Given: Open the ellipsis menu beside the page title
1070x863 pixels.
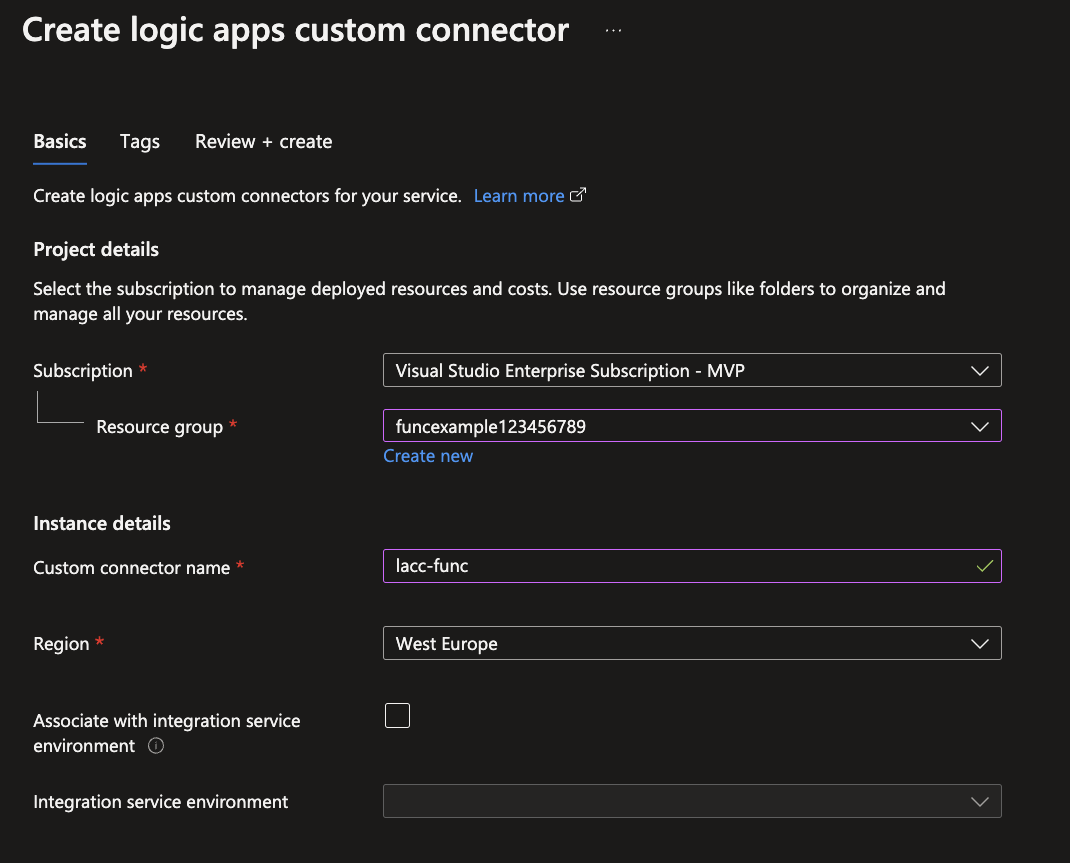Looking at the screenshot, I should 613,31.
